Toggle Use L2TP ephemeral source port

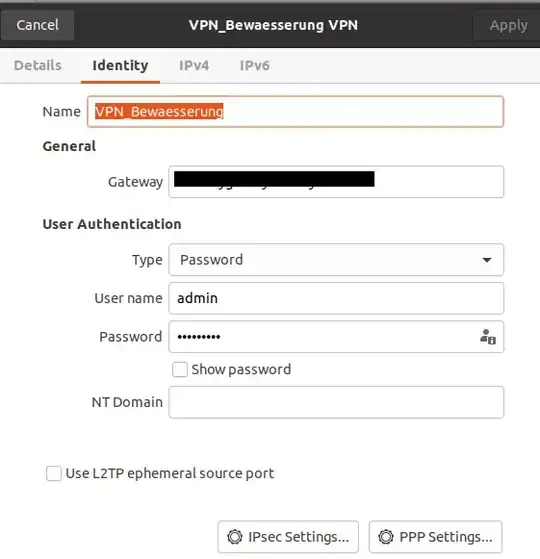tap(54, 473)
